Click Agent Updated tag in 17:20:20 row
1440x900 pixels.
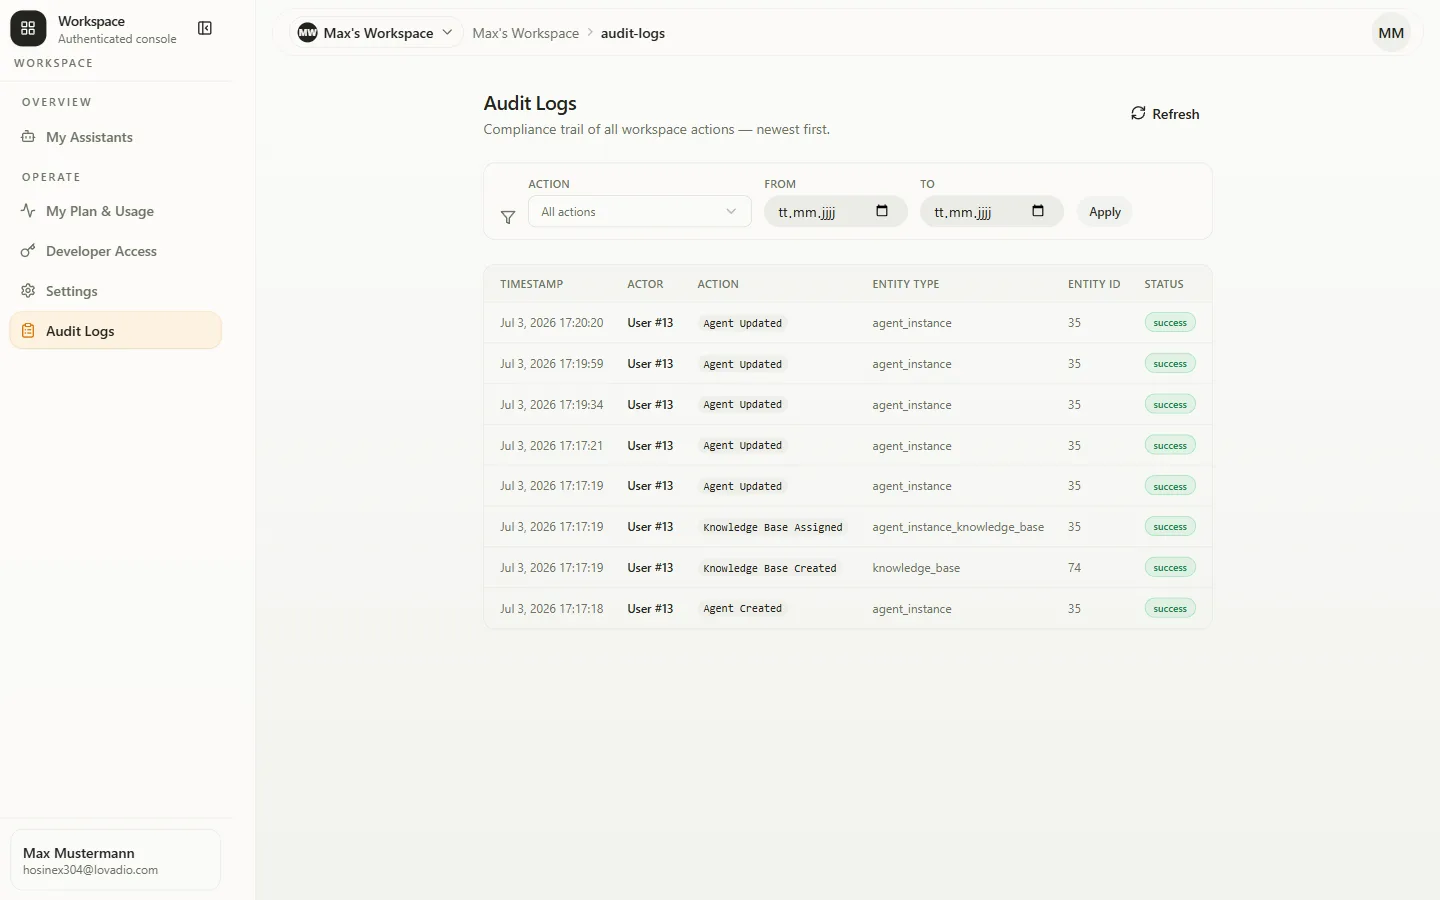743,323
